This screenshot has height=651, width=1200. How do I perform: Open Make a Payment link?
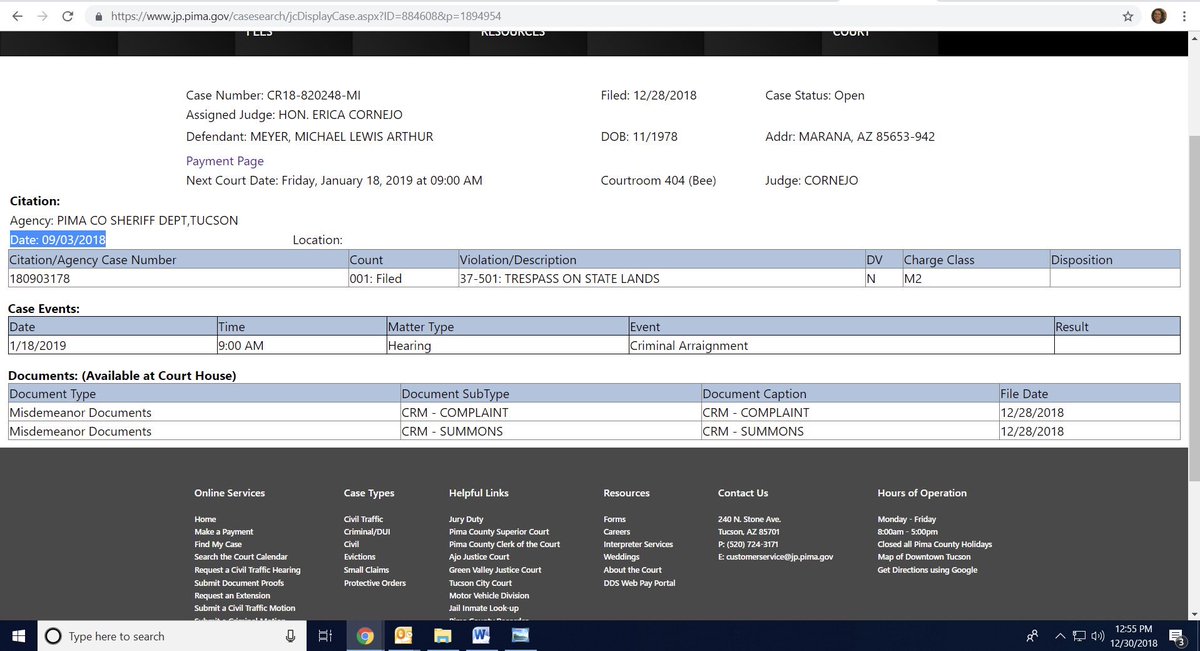(224, 532)
